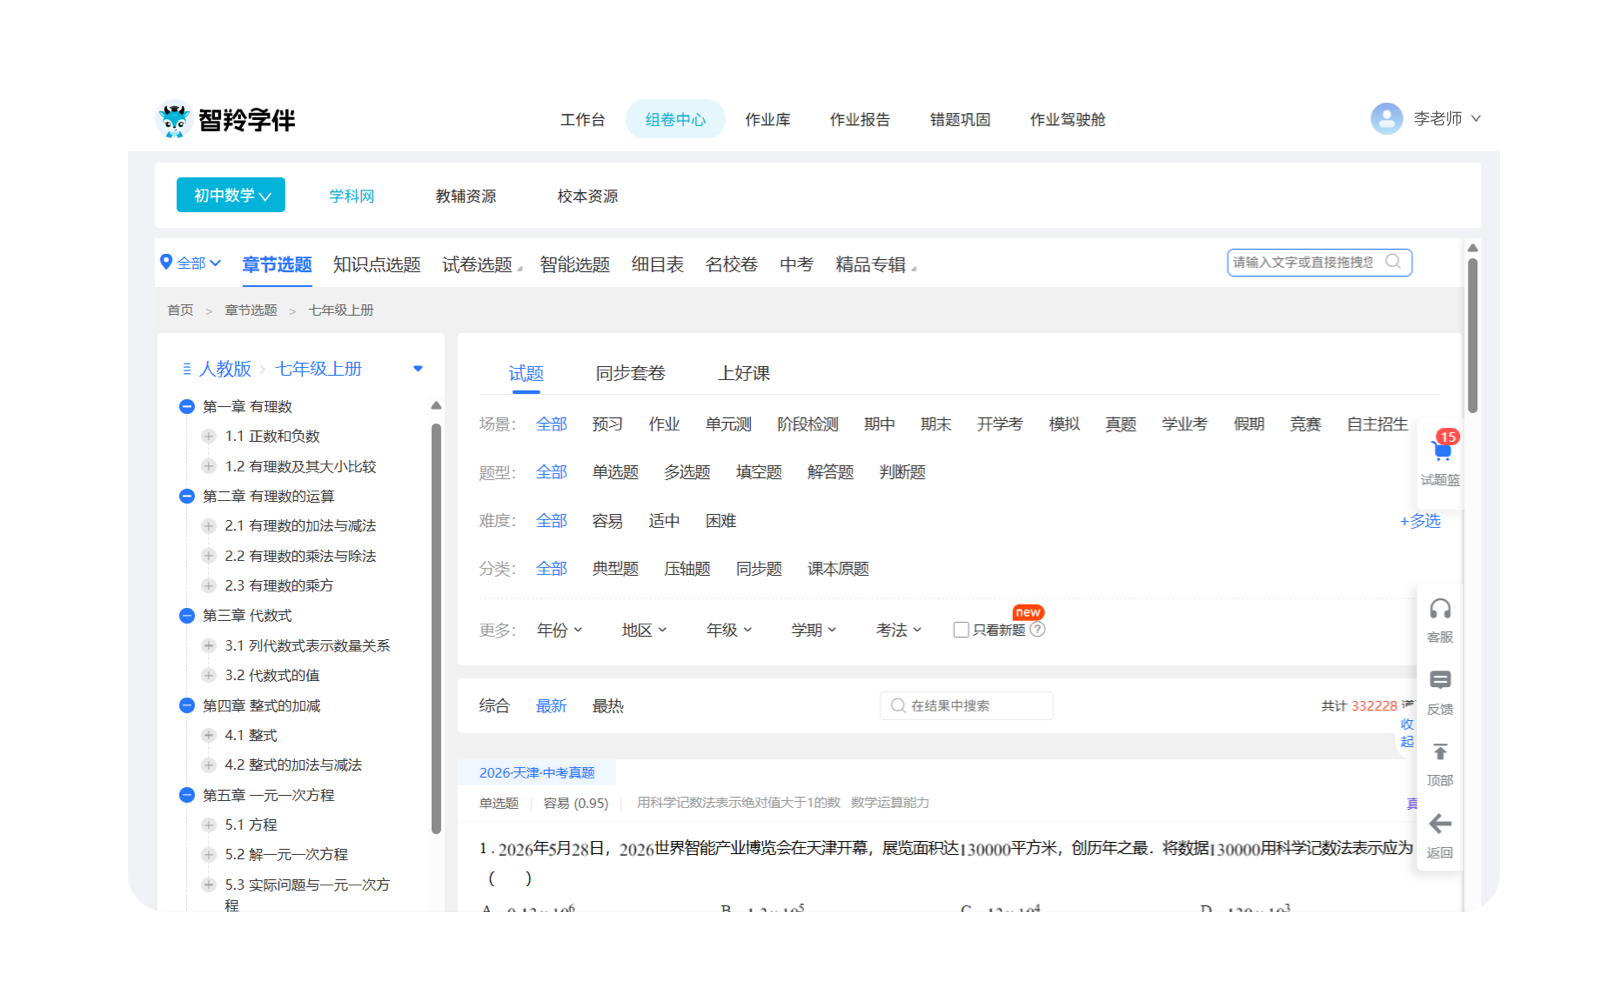Screen dimensions: 1600x1000
Task: Click the main page vertical scrollbar
Action: tap(1472, 335)
